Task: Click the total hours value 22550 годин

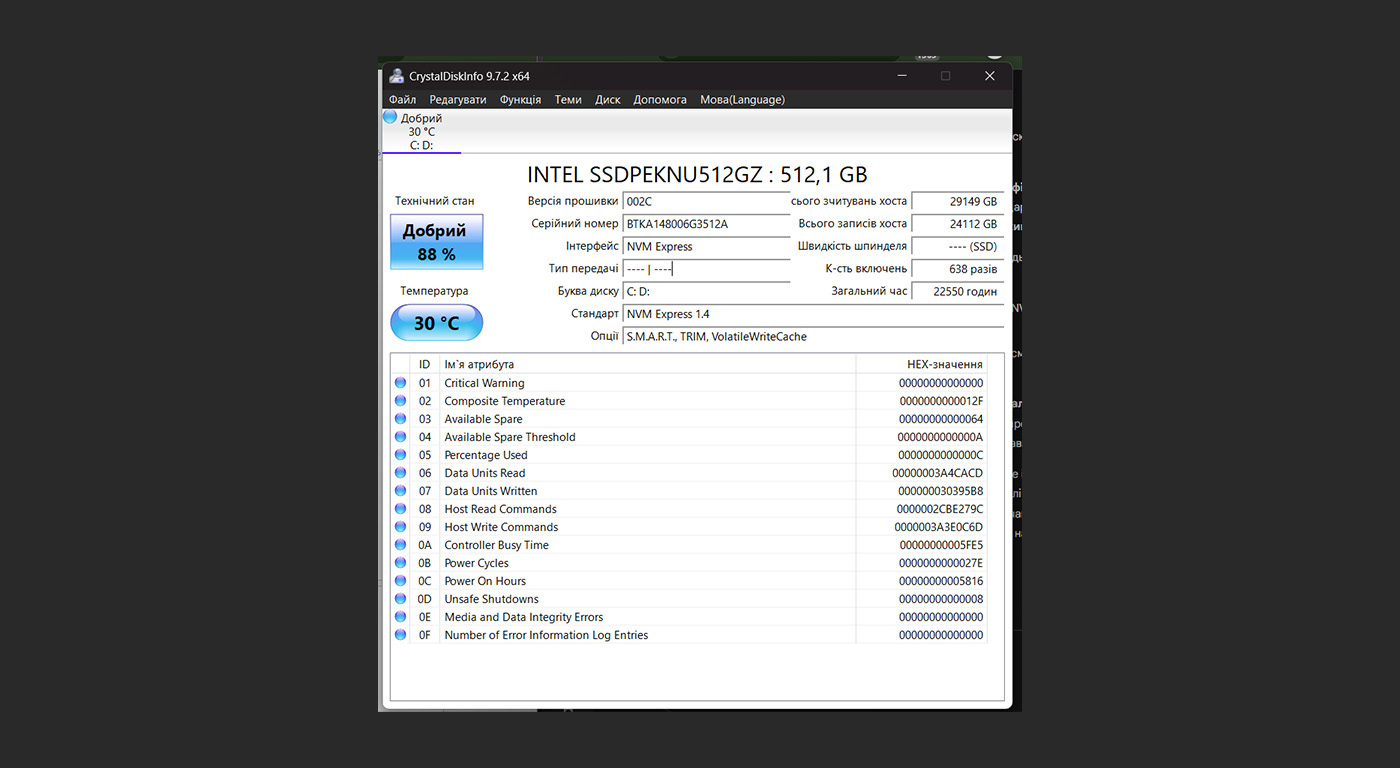Action: click(958, 291)
